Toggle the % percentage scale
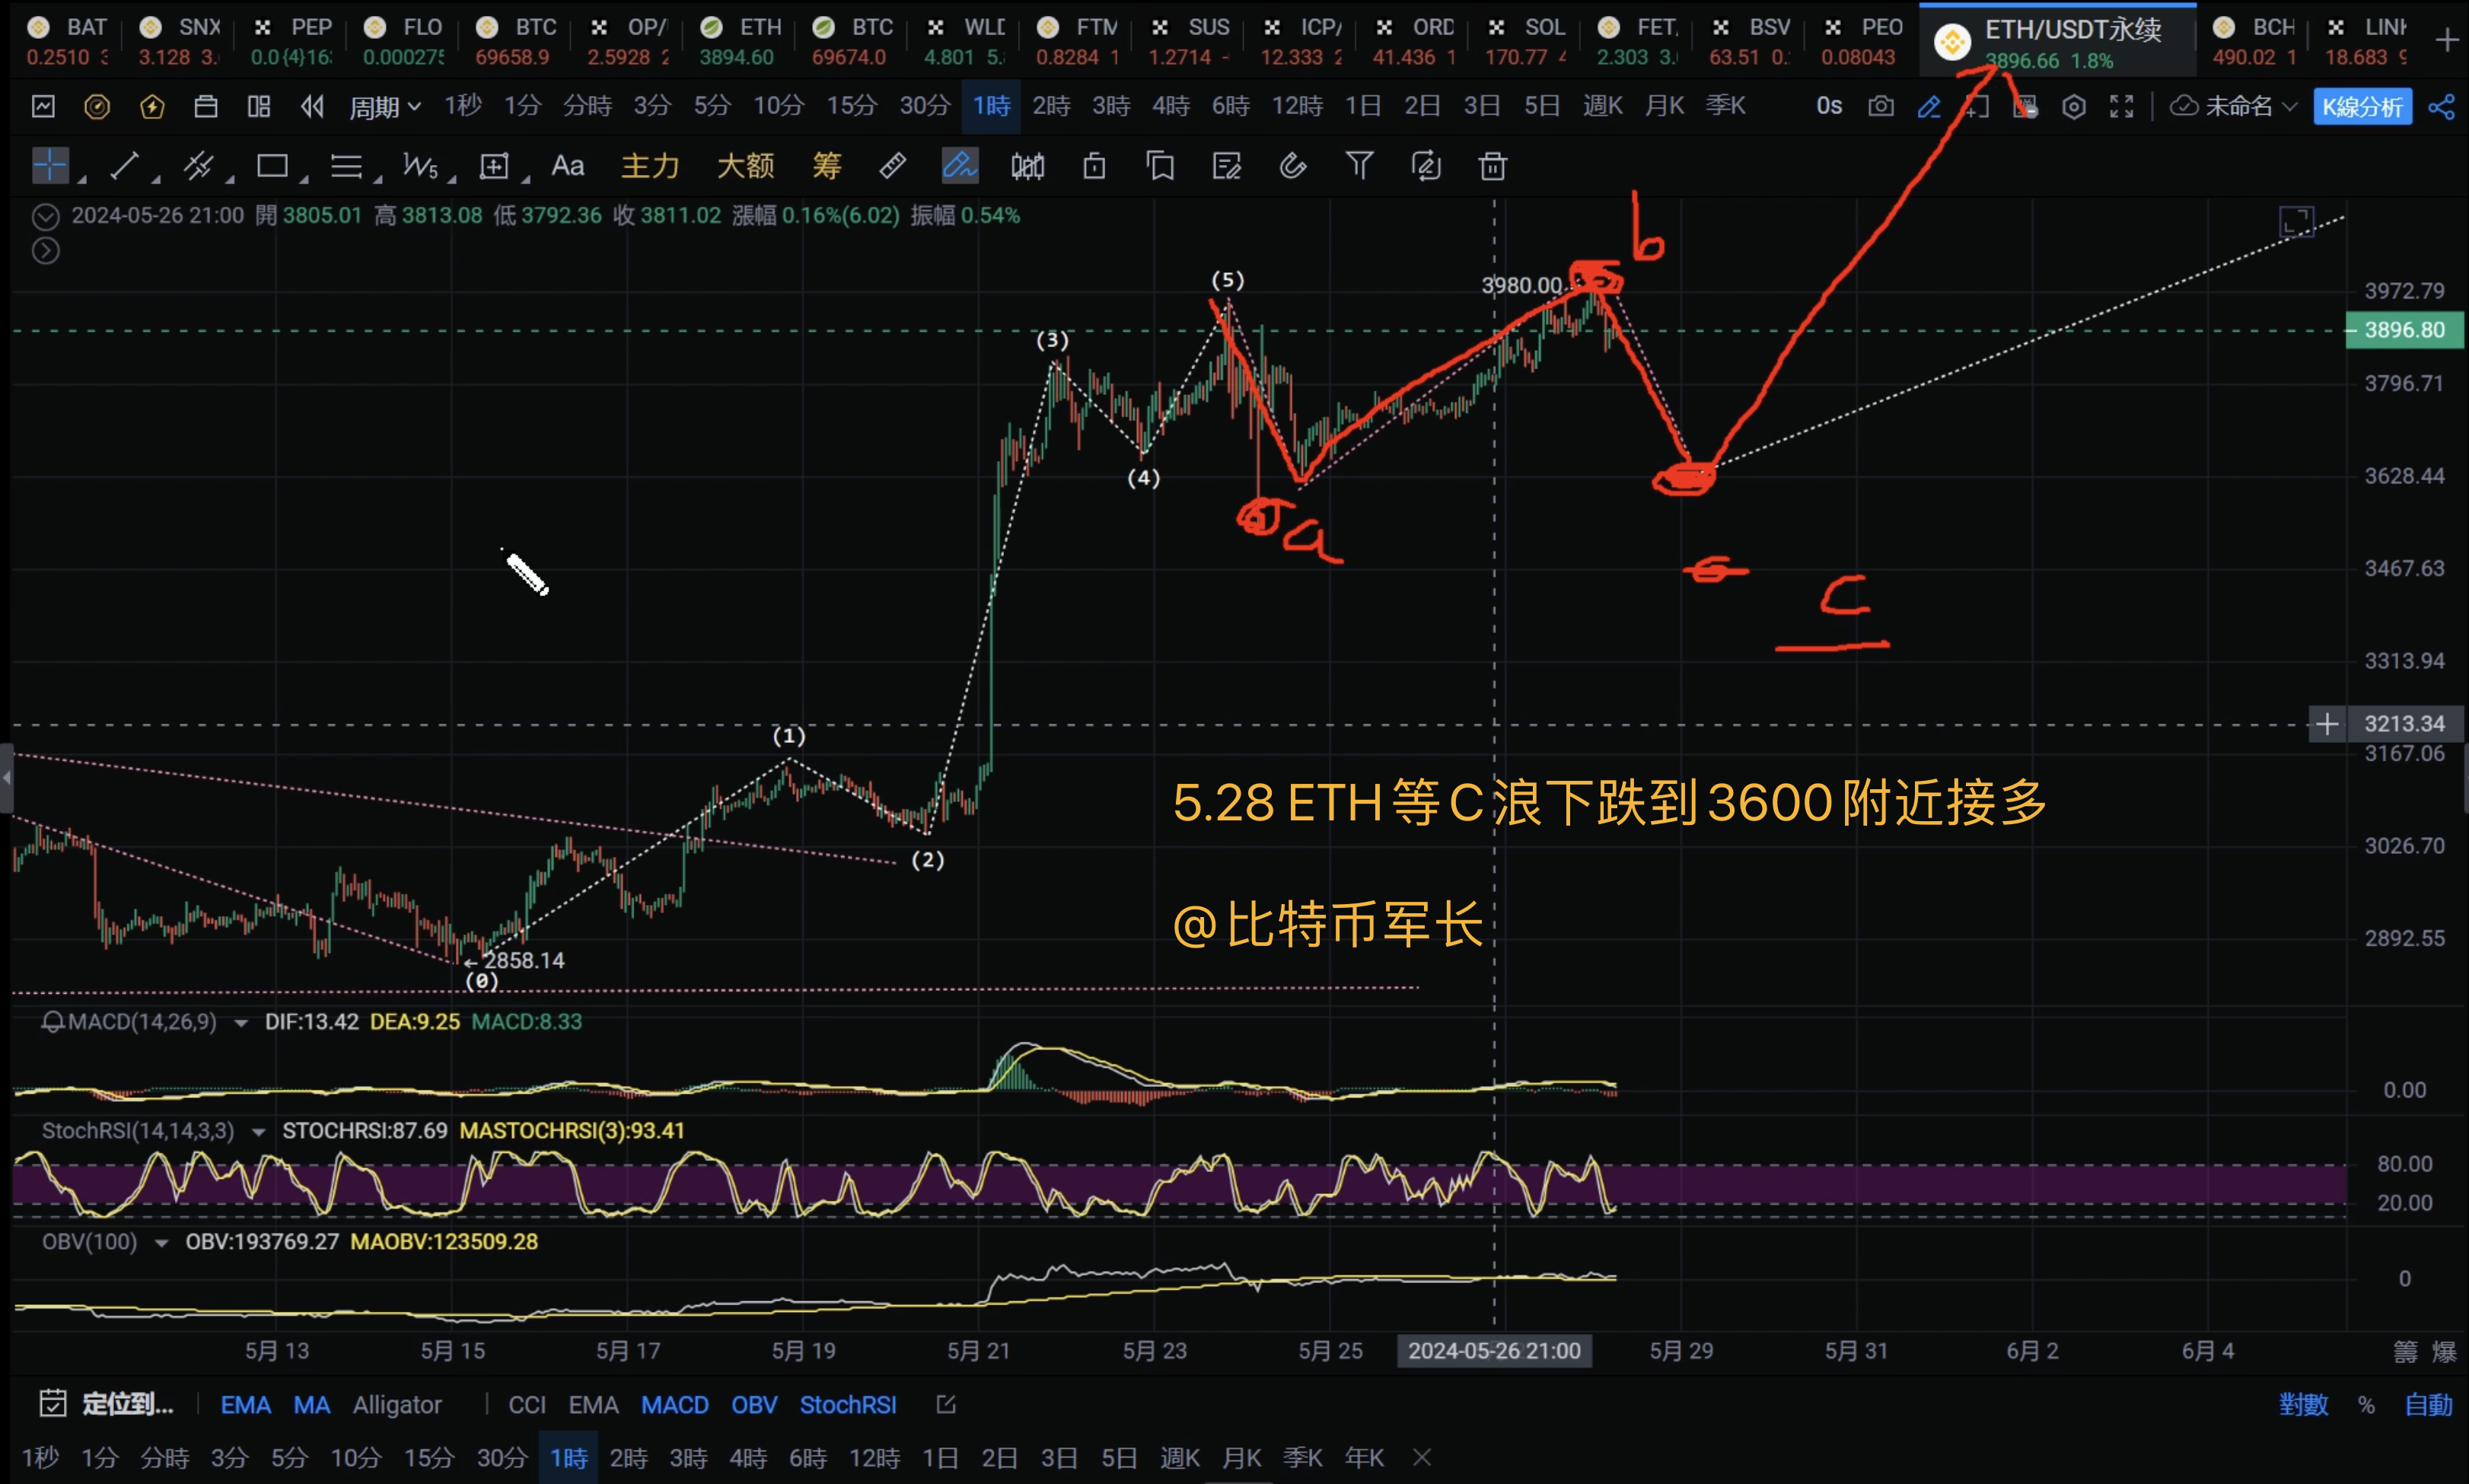 2366,1405
